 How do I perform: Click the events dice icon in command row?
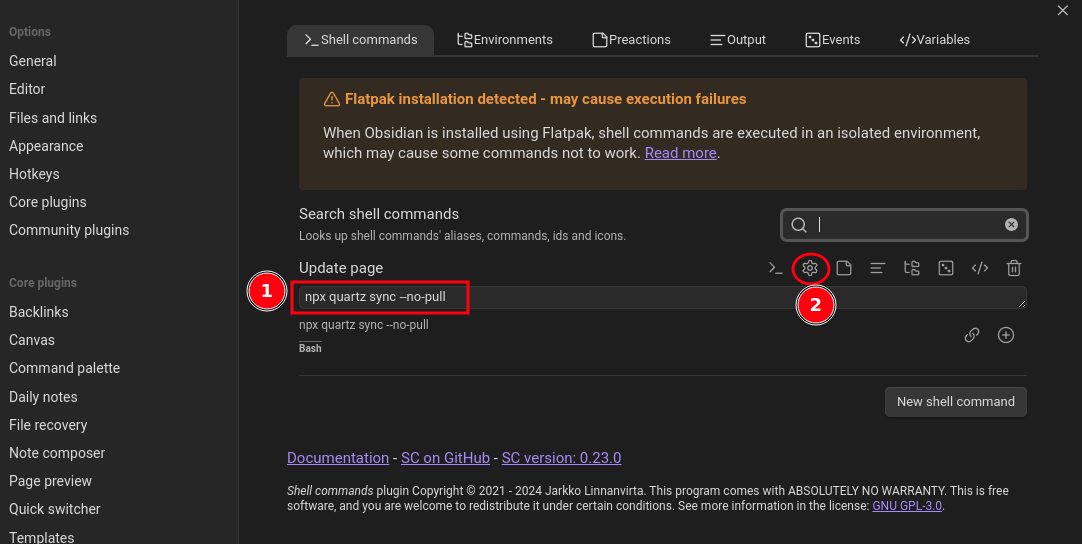(x=946, y=268)
